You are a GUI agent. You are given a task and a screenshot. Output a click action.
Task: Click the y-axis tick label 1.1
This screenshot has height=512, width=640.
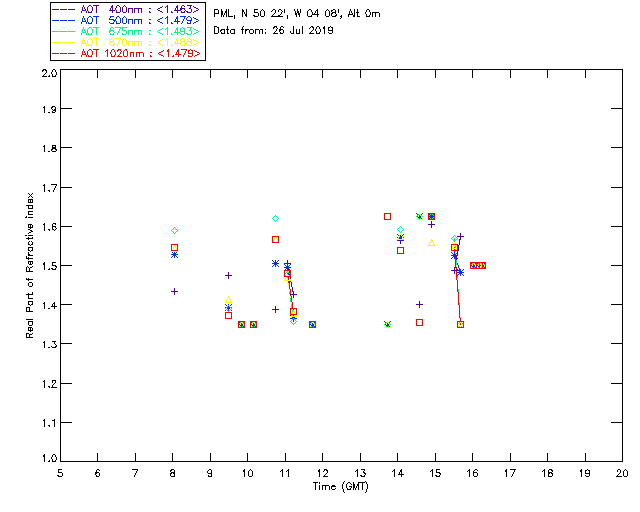click(x=49, y=423)
